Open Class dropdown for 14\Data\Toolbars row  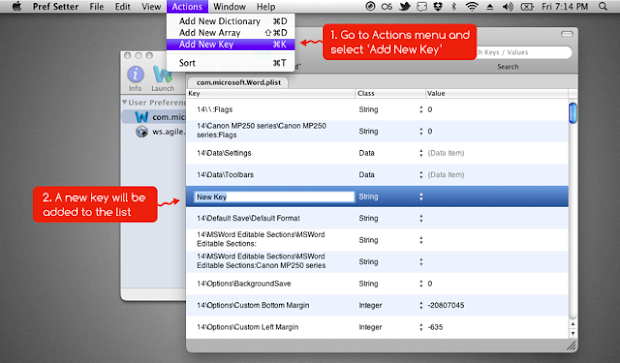pos(421,175)
